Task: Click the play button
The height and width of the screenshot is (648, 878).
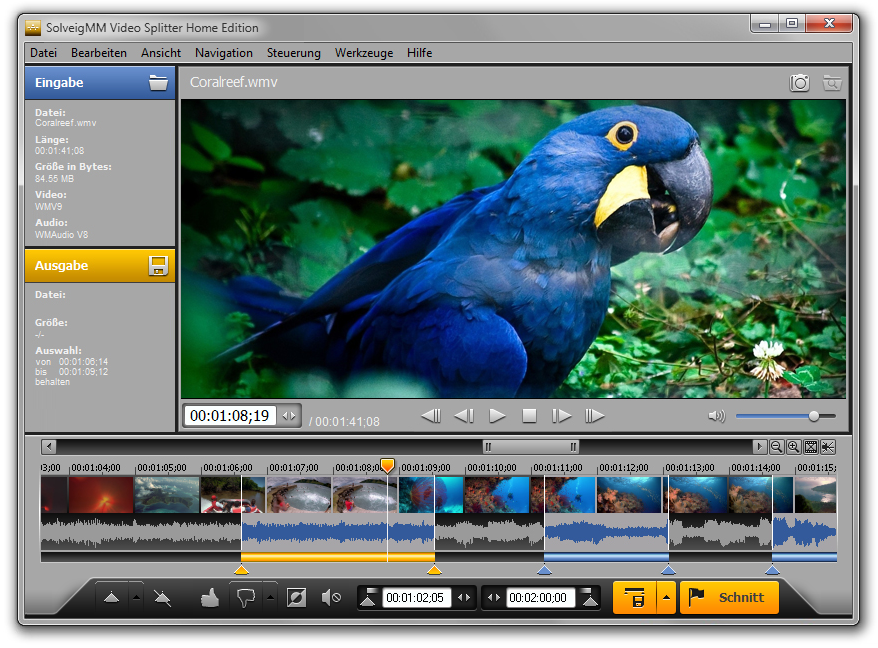Action: (497, 416)
